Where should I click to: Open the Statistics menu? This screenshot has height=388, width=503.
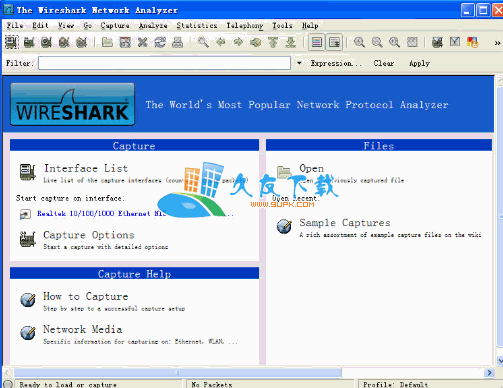[197, 25]
